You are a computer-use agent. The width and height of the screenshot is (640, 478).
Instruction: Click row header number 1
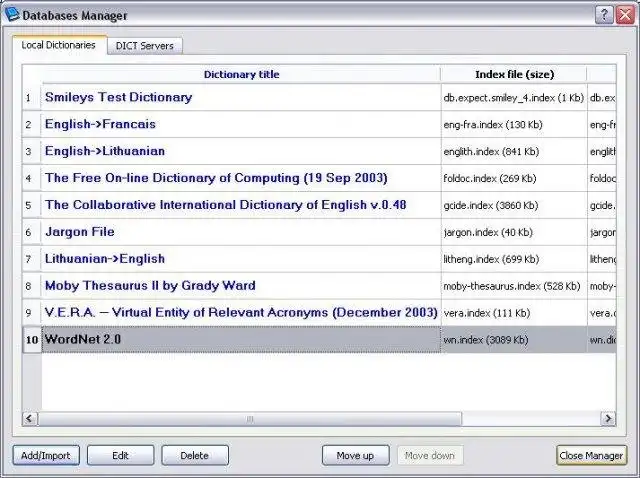(x=31, y=98)
